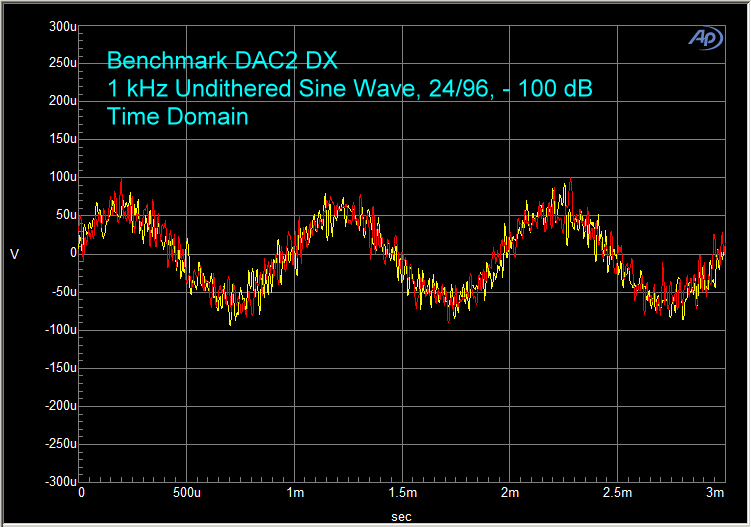Image resolution: width=751 pixels, height=527 pixels.
Task: Click the 500u tick on the time axis
Action: [x=188, y=493]
